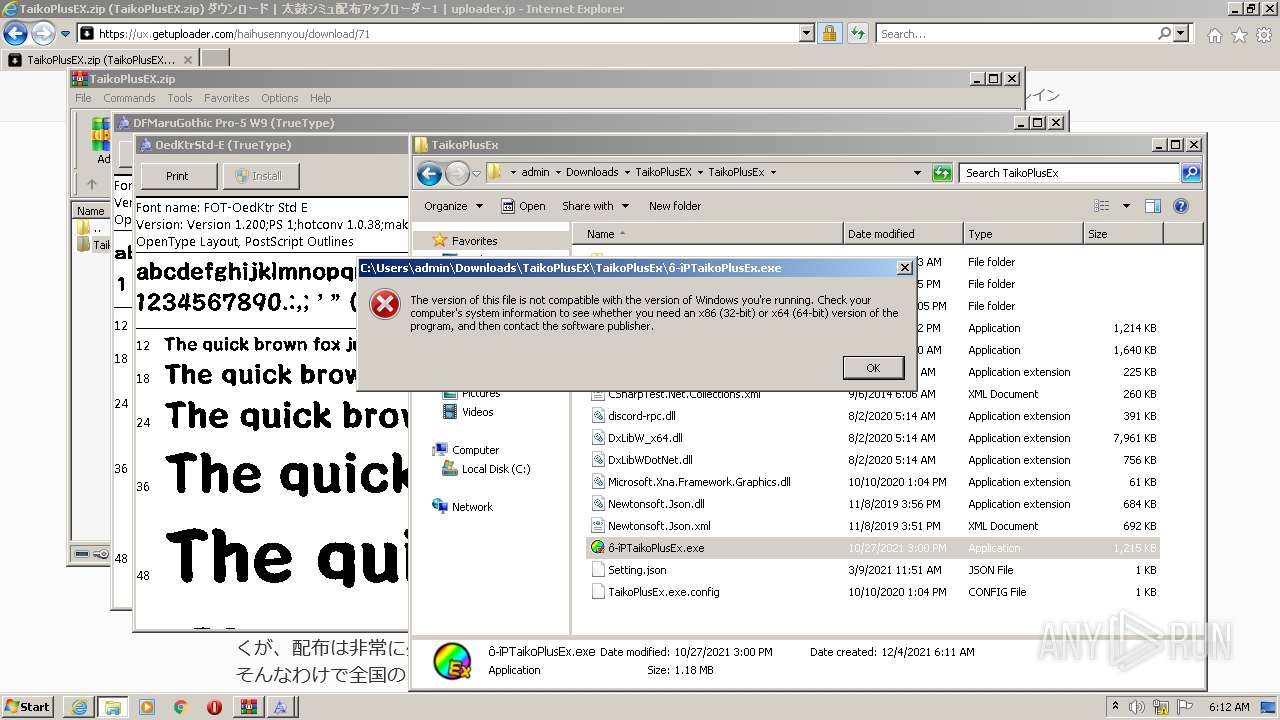Select the Newtonsoft.Json.dll file

(x=656, y=504)
